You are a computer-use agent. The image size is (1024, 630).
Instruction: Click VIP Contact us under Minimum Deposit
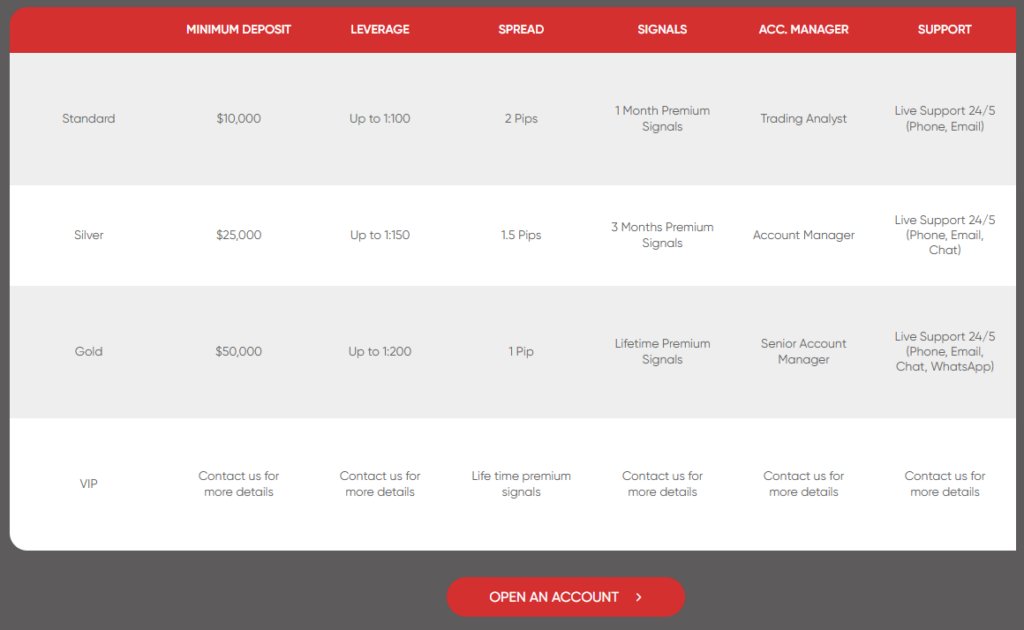238,484
